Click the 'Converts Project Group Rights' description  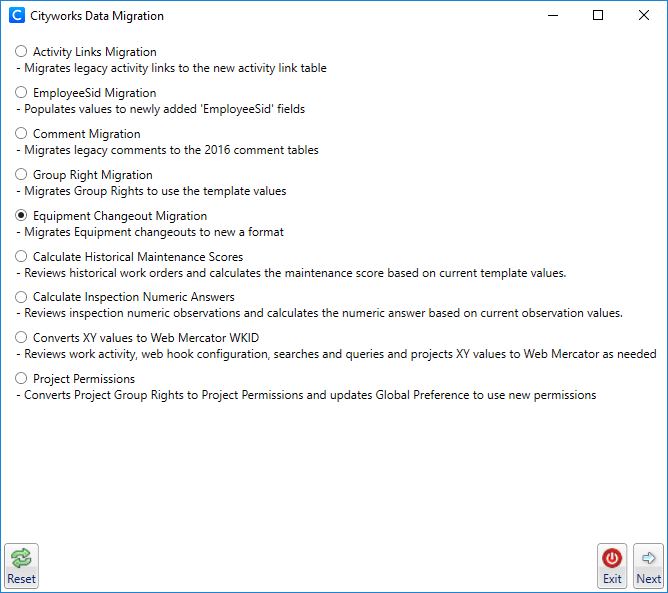pos(309,395)
